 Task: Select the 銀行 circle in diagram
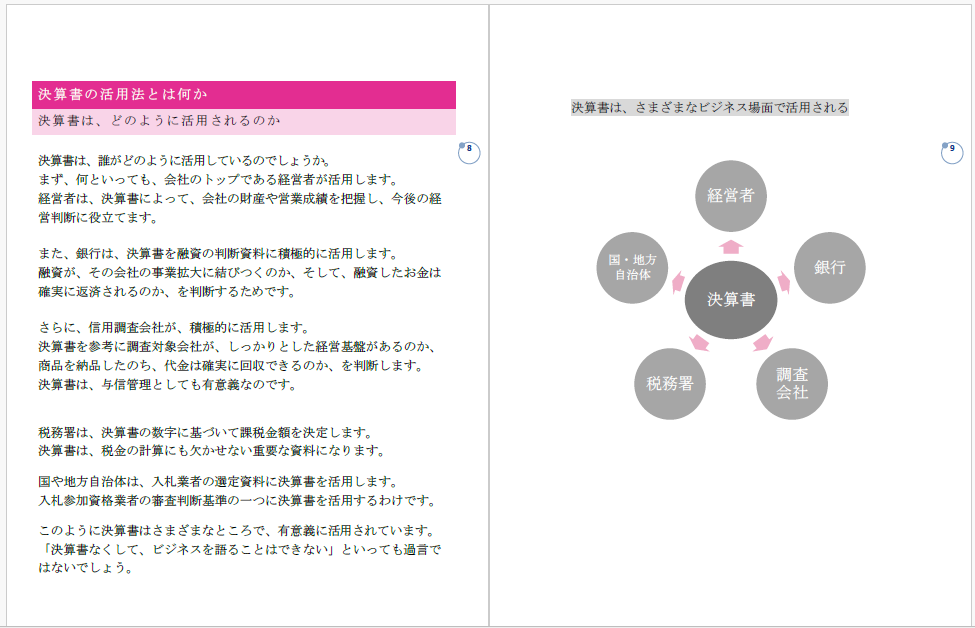[829, 268]
